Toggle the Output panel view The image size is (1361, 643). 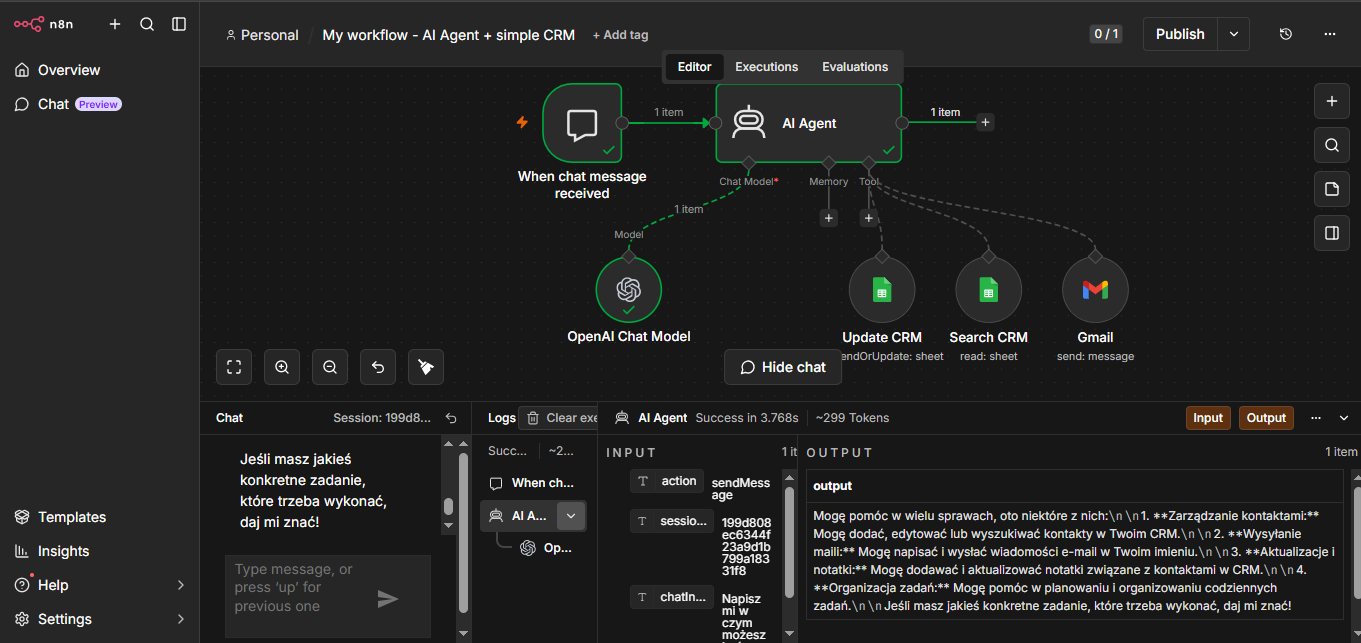point(1266,418)
